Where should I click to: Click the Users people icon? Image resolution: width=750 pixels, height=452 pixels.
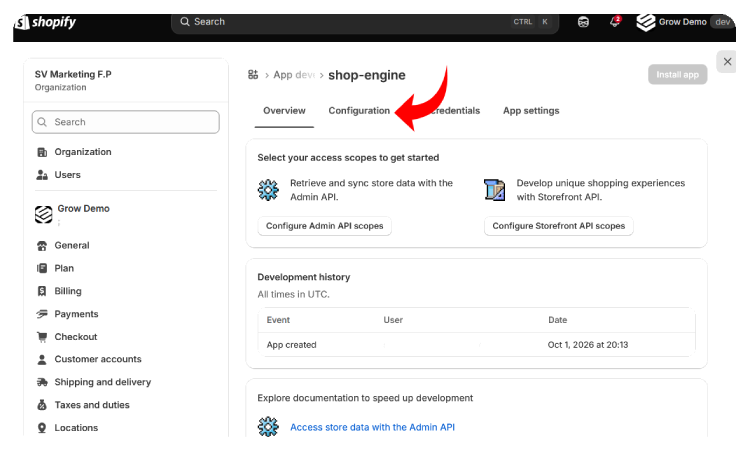tap(42, 175)
